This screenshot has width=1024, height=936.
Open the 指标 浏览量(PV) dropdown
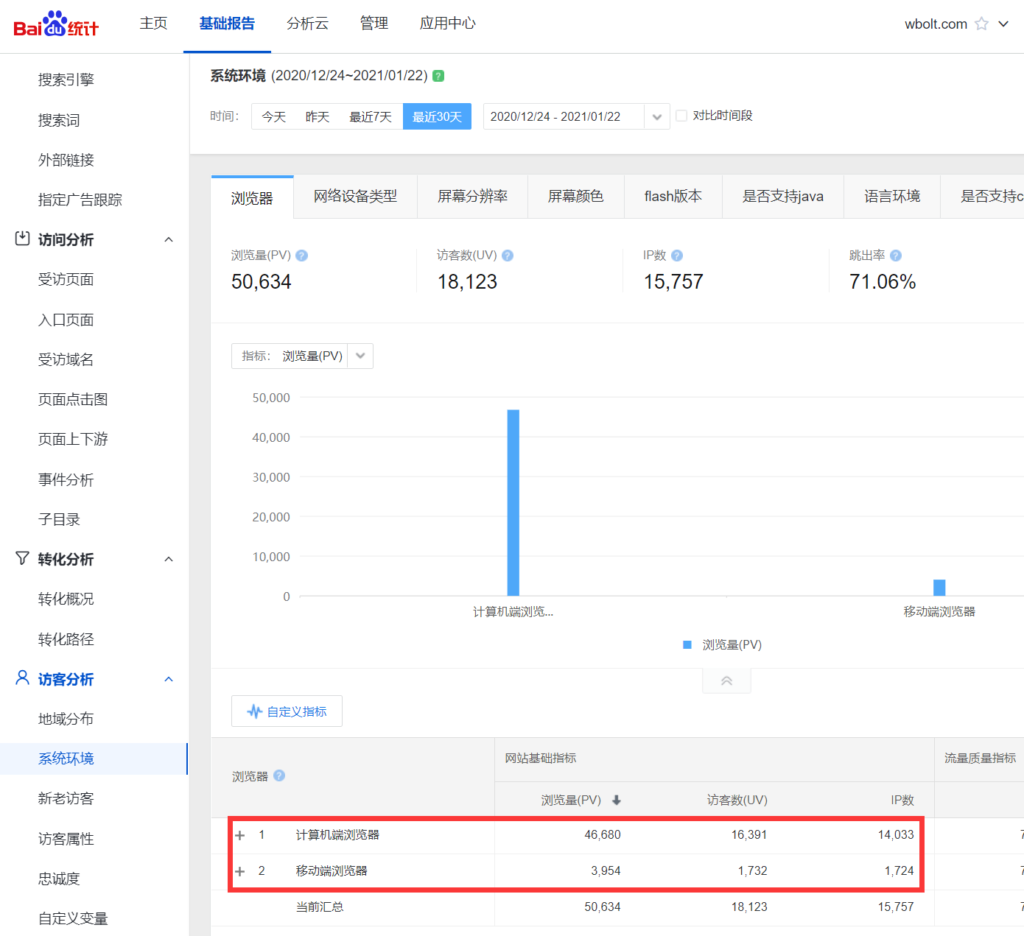360,356
